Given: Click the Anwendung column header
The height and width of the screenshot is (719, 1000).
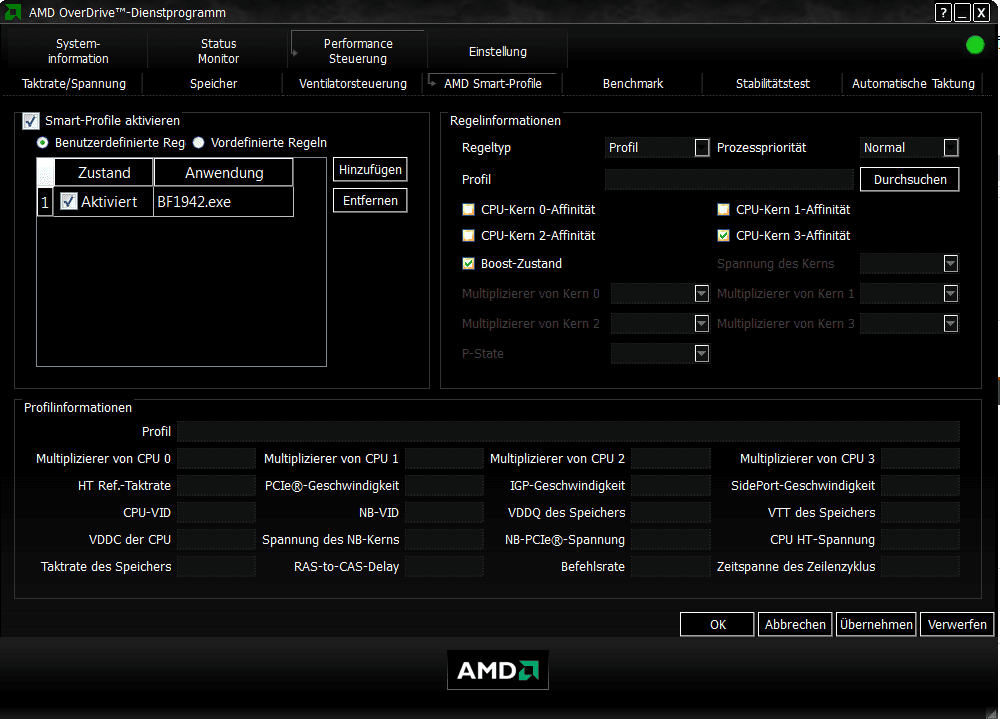Looking at the screenshot, I should tap(224, 172).
